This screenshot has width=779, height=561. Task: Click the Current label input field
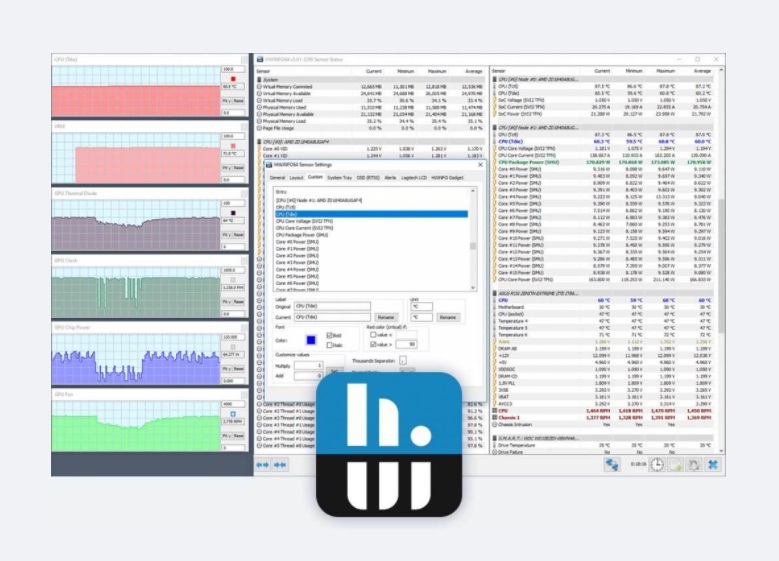pyautogui.click(x=332, y=317)
